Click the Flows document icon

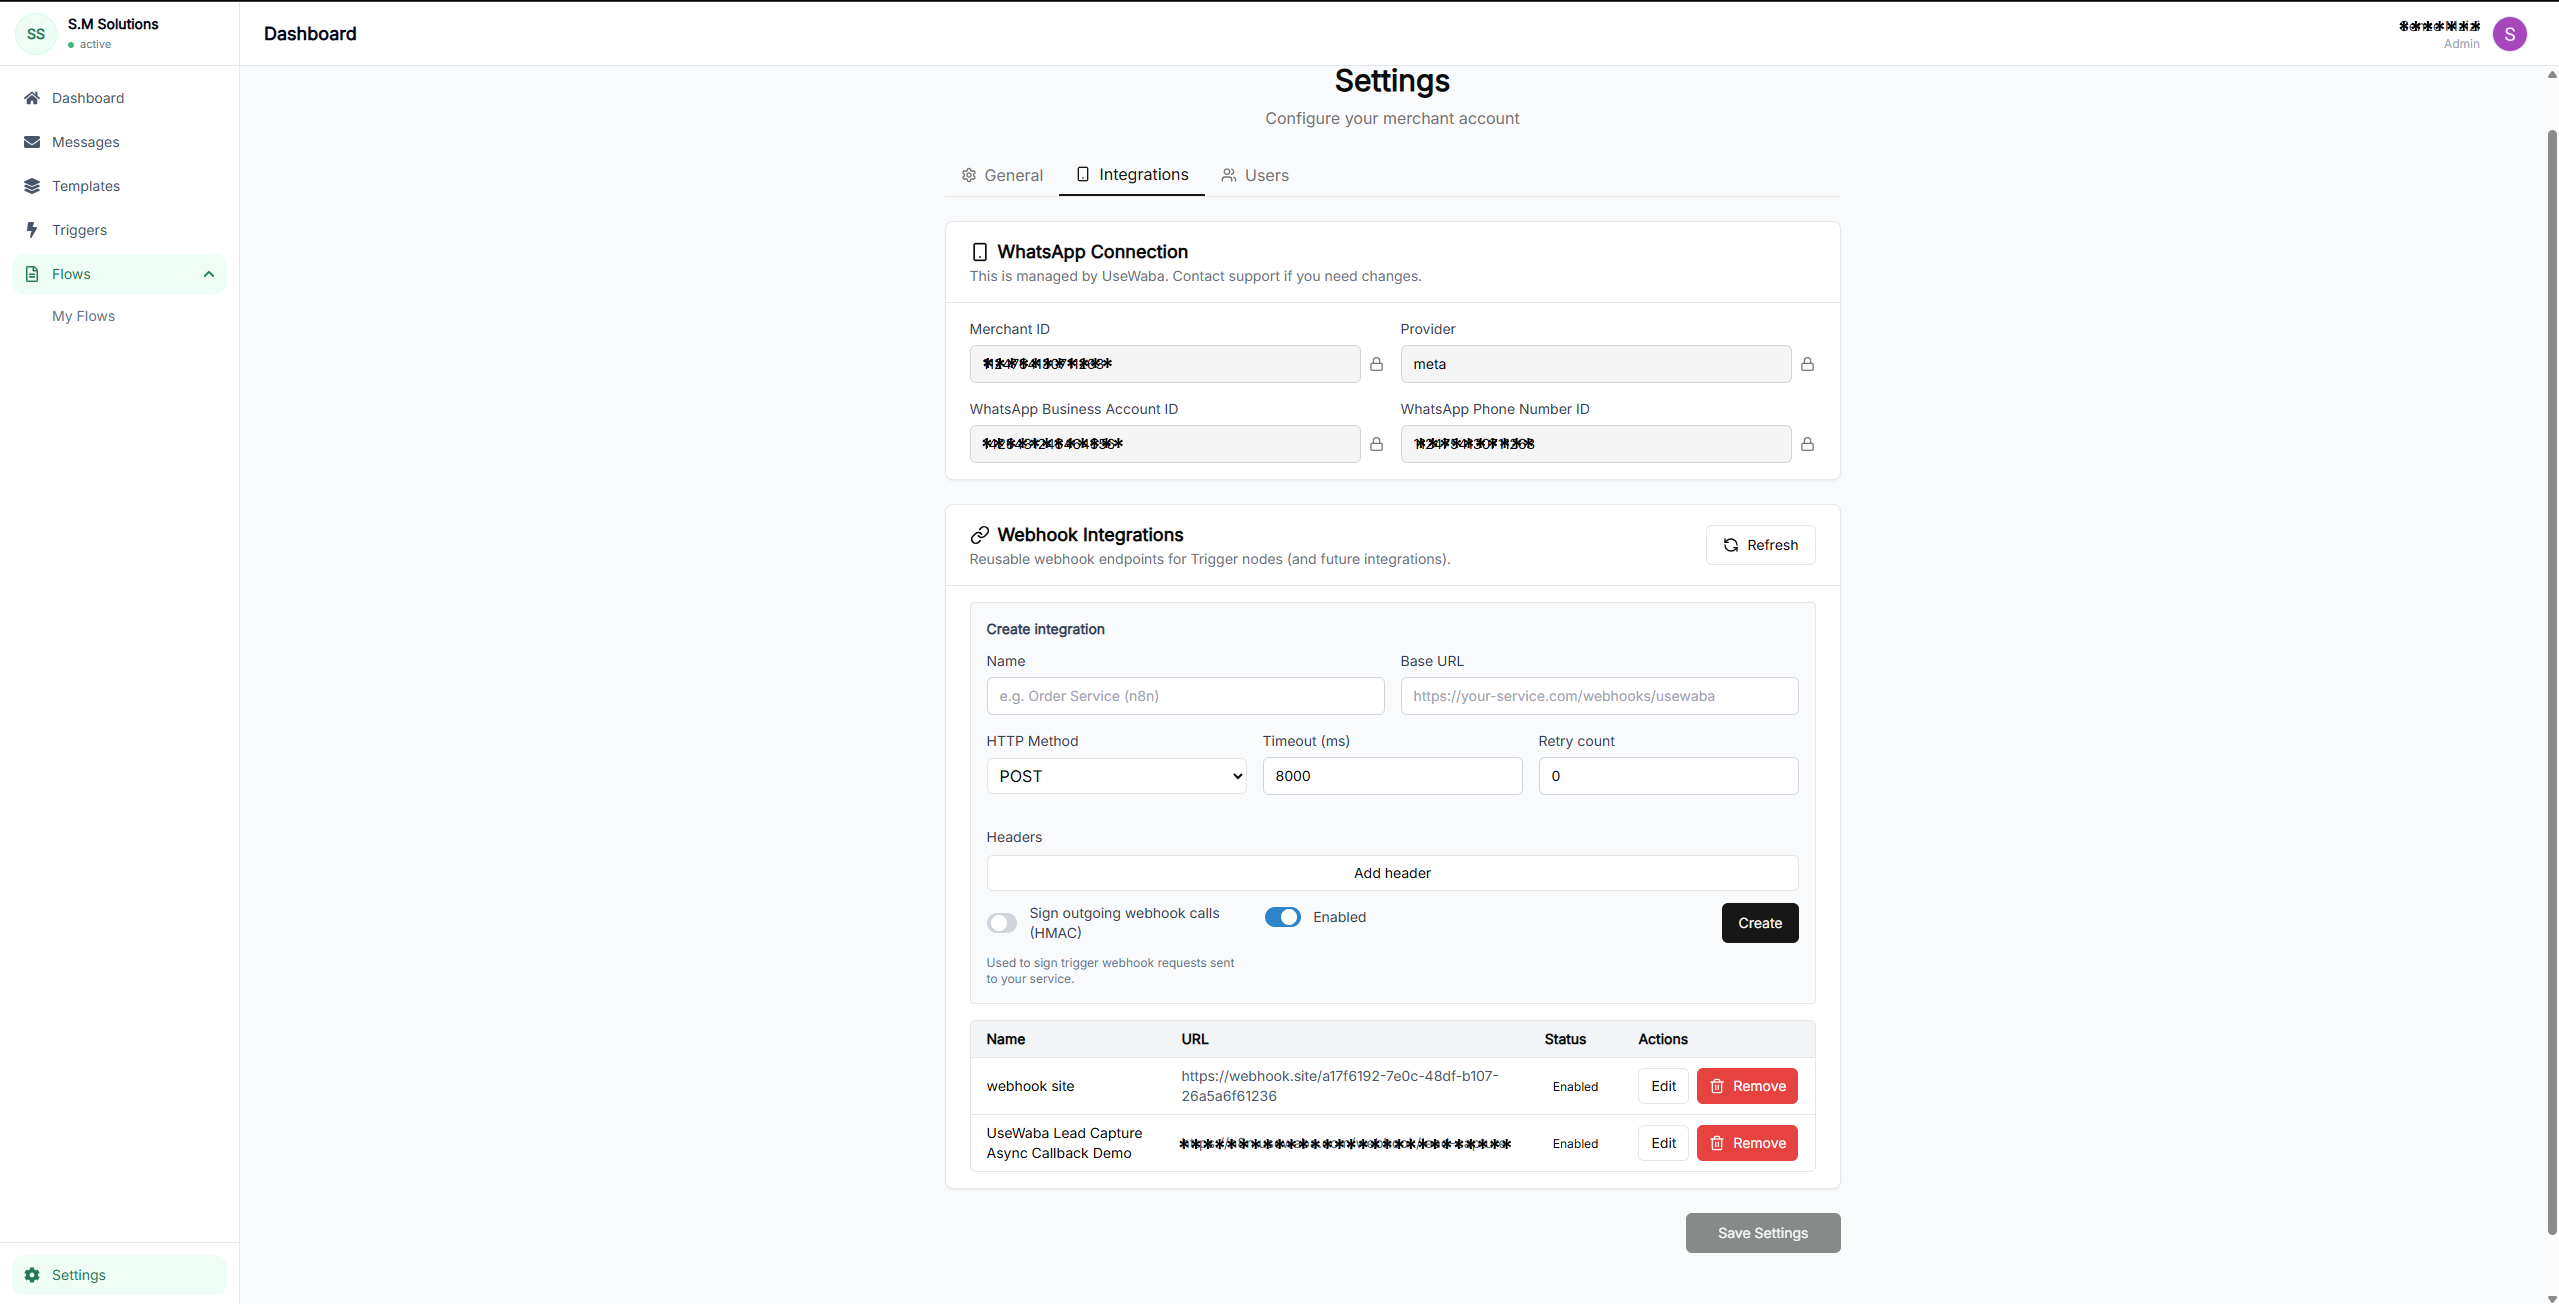pyautogui.click(x=32, y=274)
